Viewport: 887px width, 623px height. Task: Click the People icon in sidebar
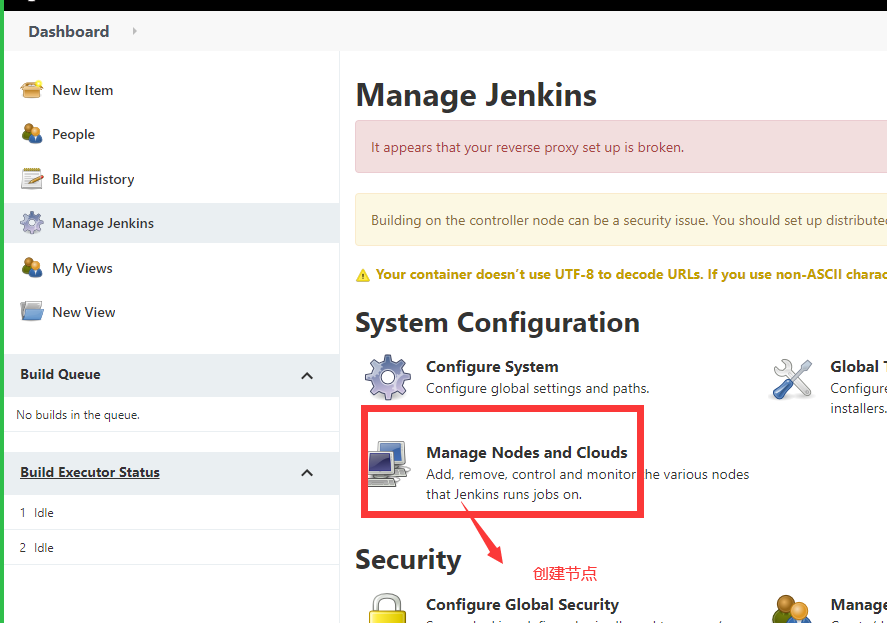tap(32, 134)
